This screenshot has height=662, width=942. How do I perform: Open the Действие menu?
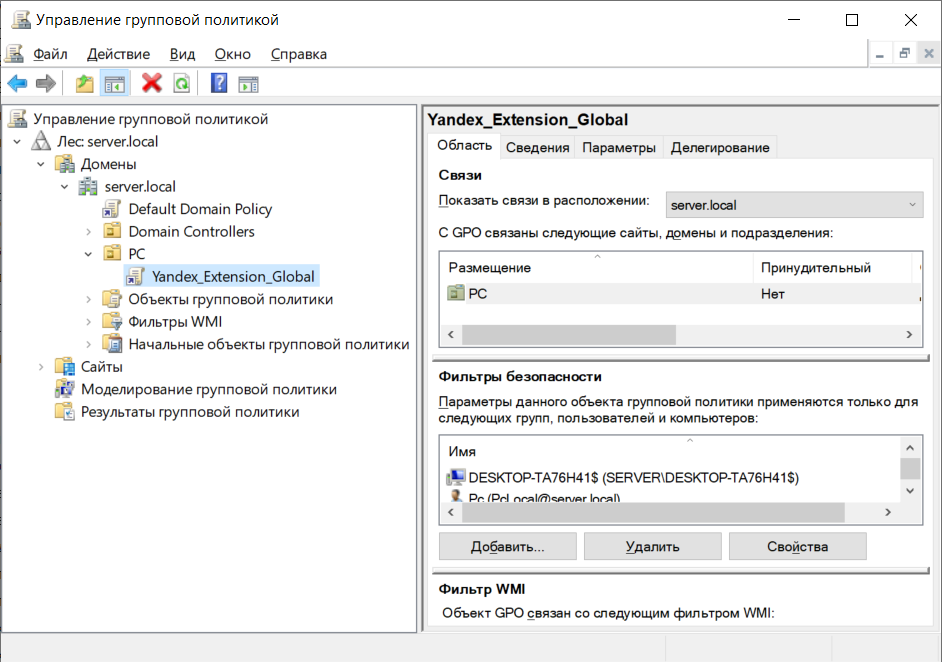(118, 54)
